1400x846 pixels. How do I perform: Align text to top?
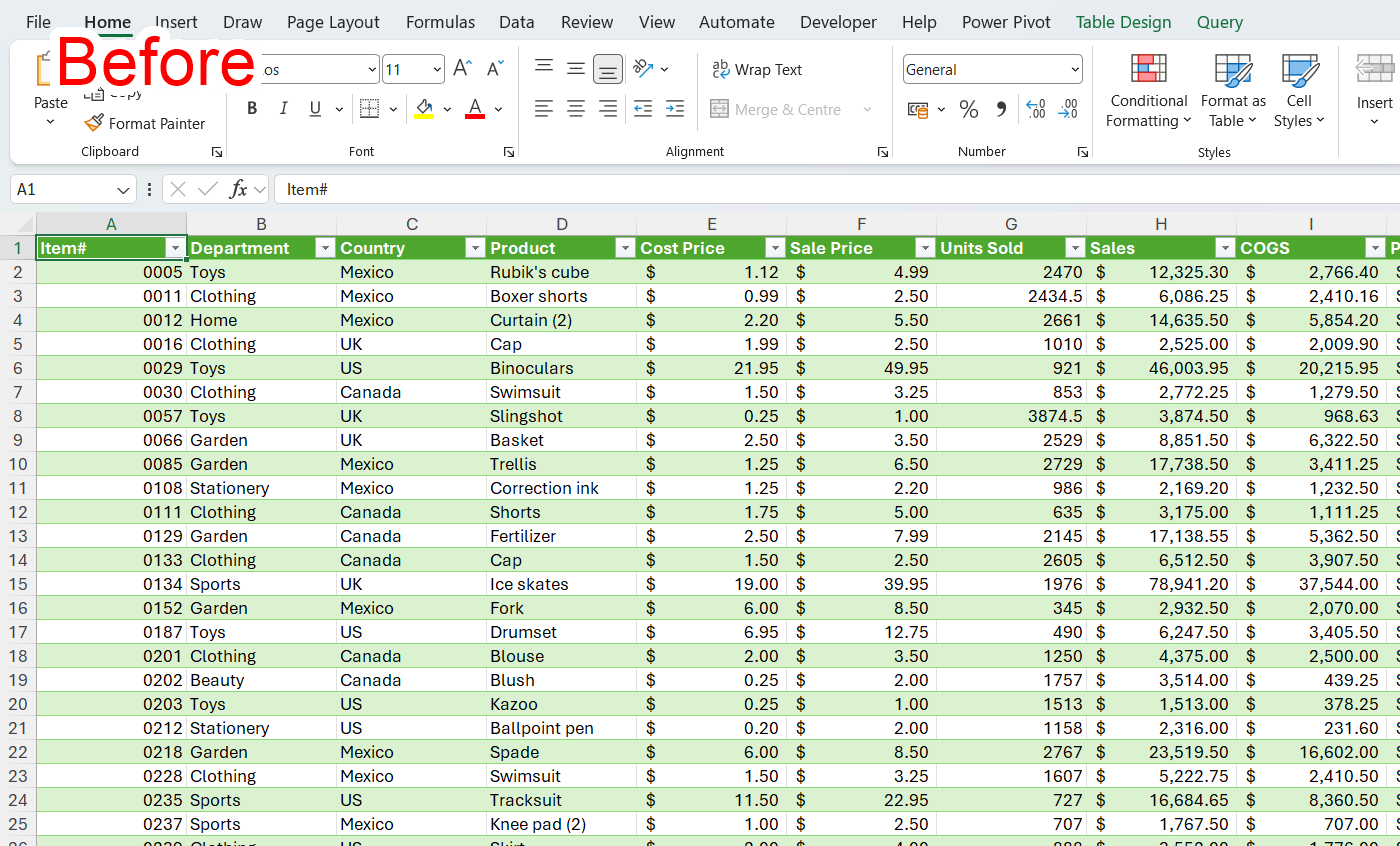click(544, 68)
